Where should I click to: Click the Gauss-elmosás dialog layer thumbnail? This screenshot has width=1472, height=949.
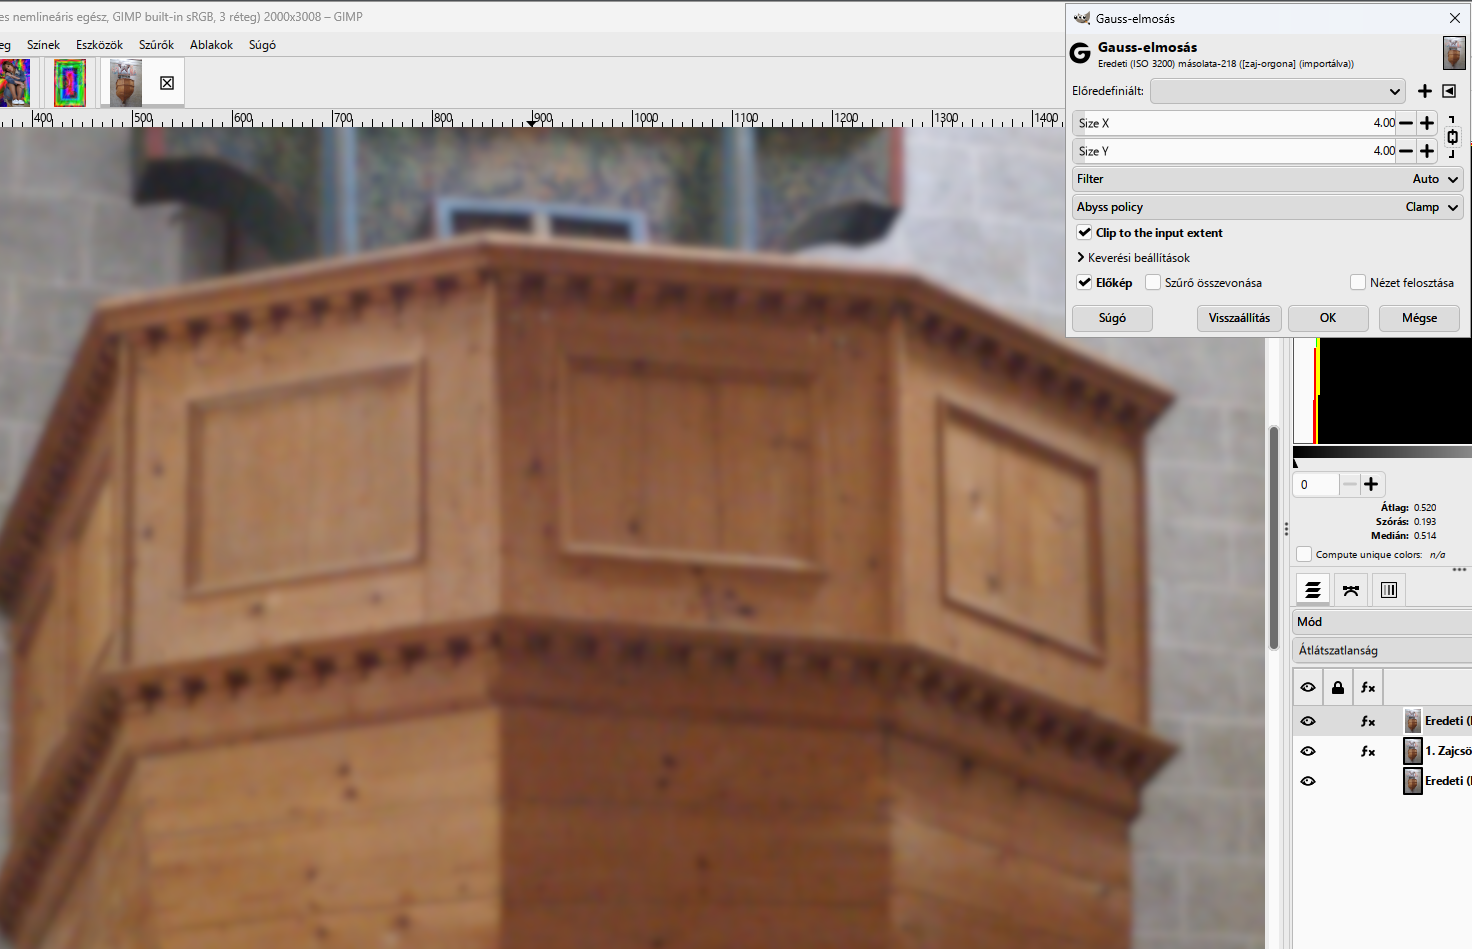[x=1454, y=53]
